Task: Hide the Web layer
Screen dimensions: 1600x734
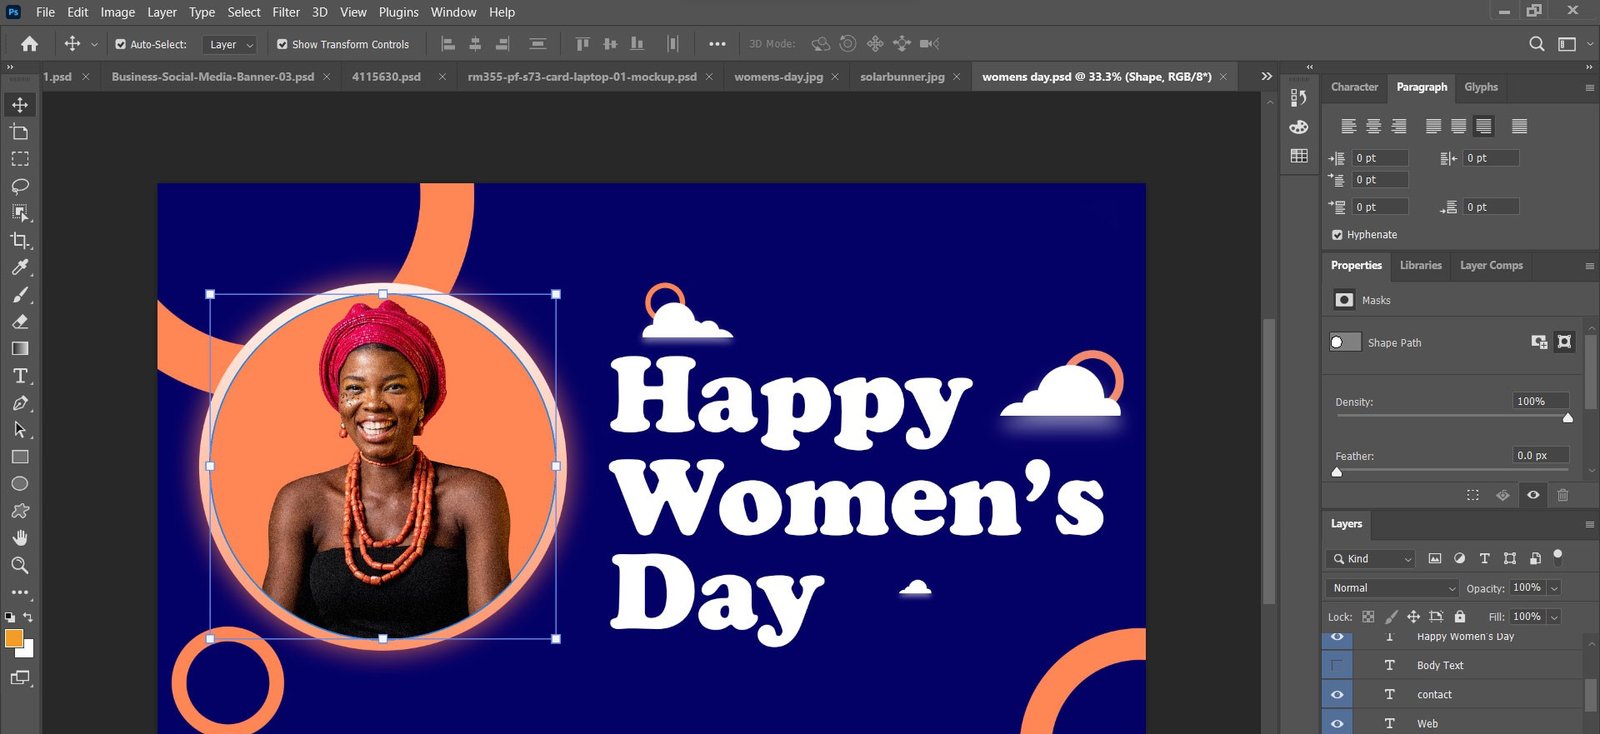Action: point(1337,723)
